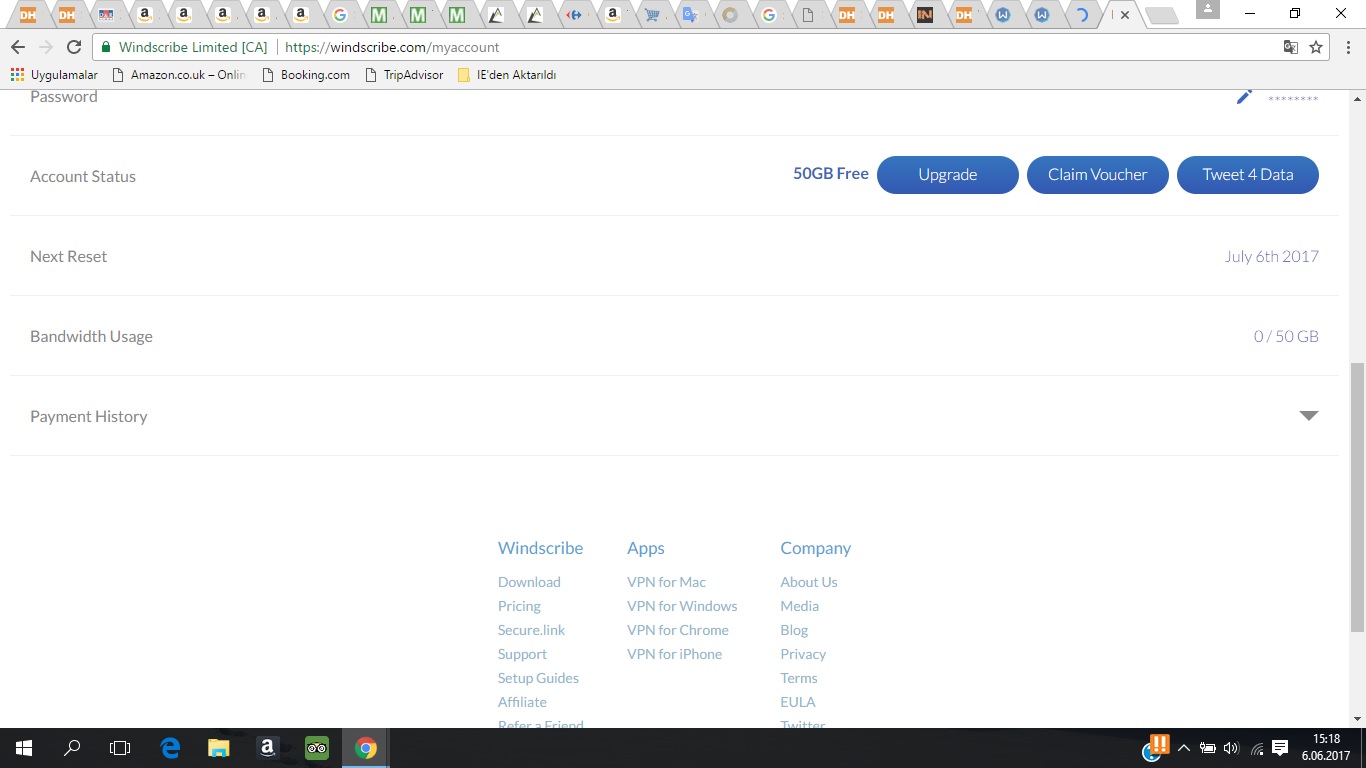Screen dimensions: 1366x768
Task: Check battery status in the tray
Action: [x=1207, y=748]
